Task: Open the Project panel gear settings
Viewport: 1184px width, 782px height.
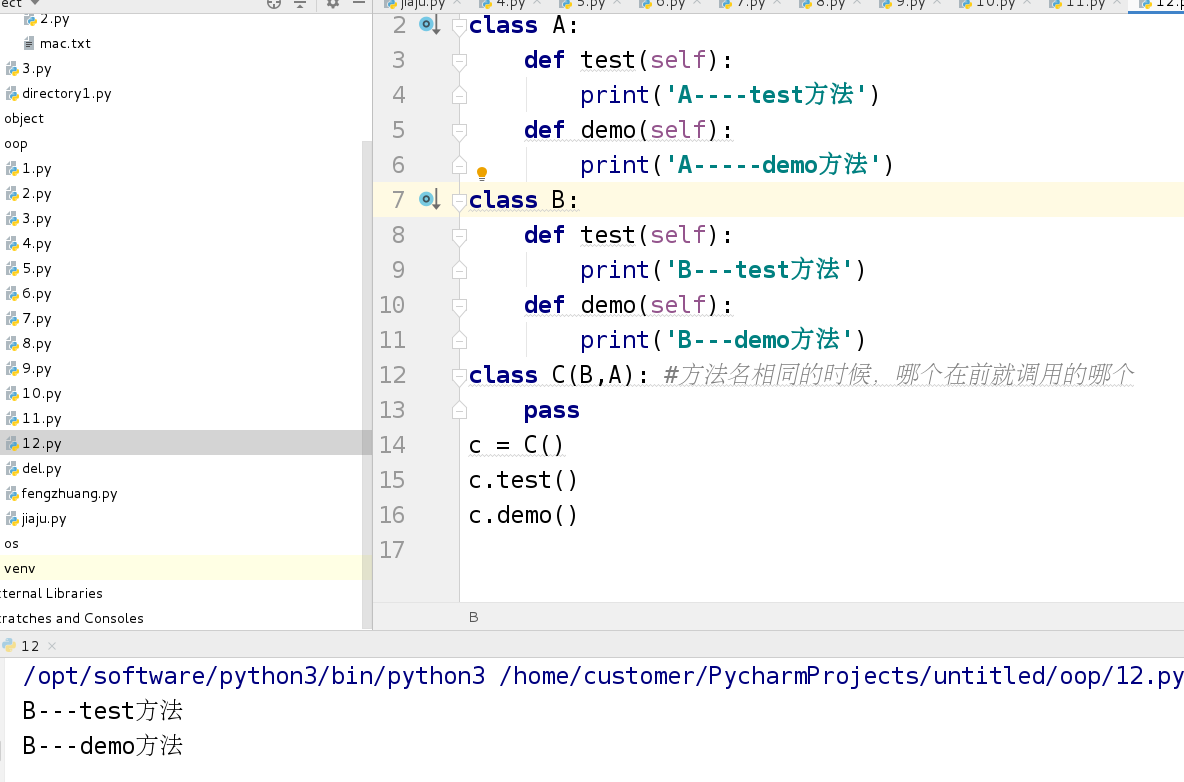Action: (x=332, y=4)
